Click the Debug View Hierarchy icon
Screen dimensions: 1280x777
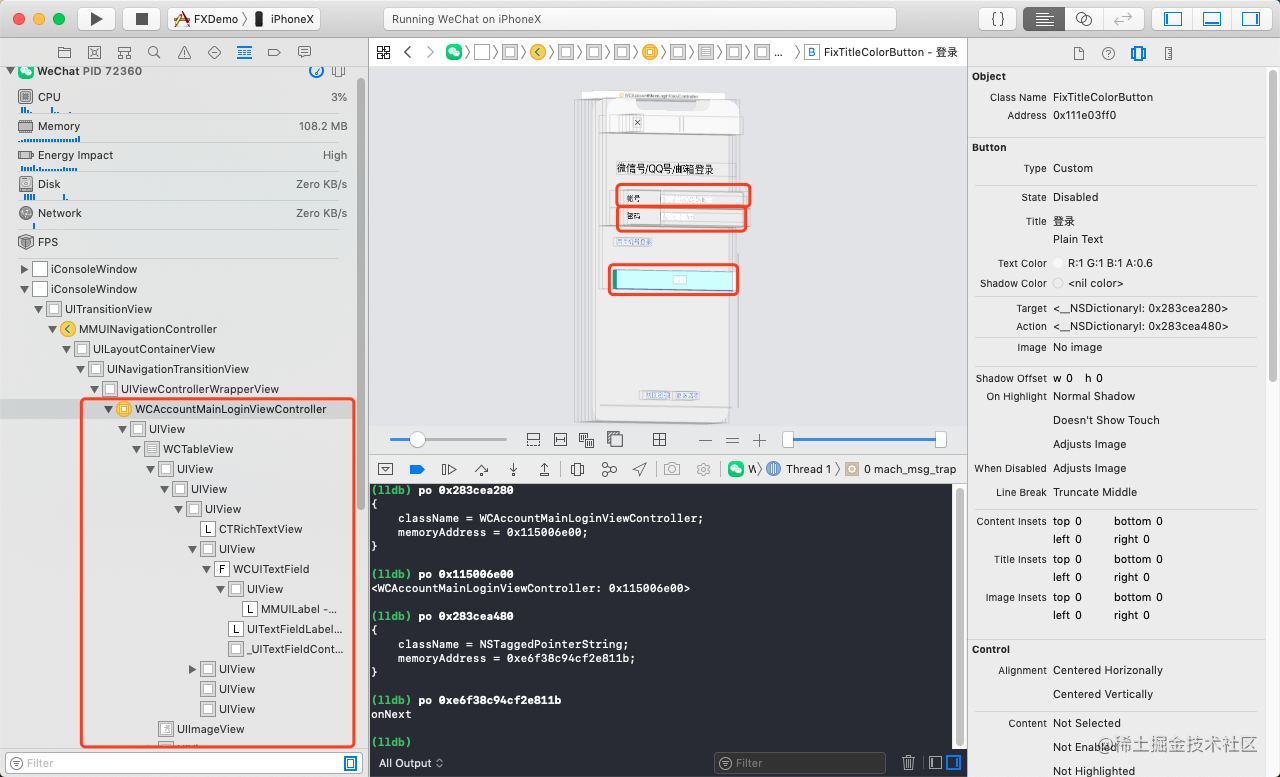(x=577, y=469)
